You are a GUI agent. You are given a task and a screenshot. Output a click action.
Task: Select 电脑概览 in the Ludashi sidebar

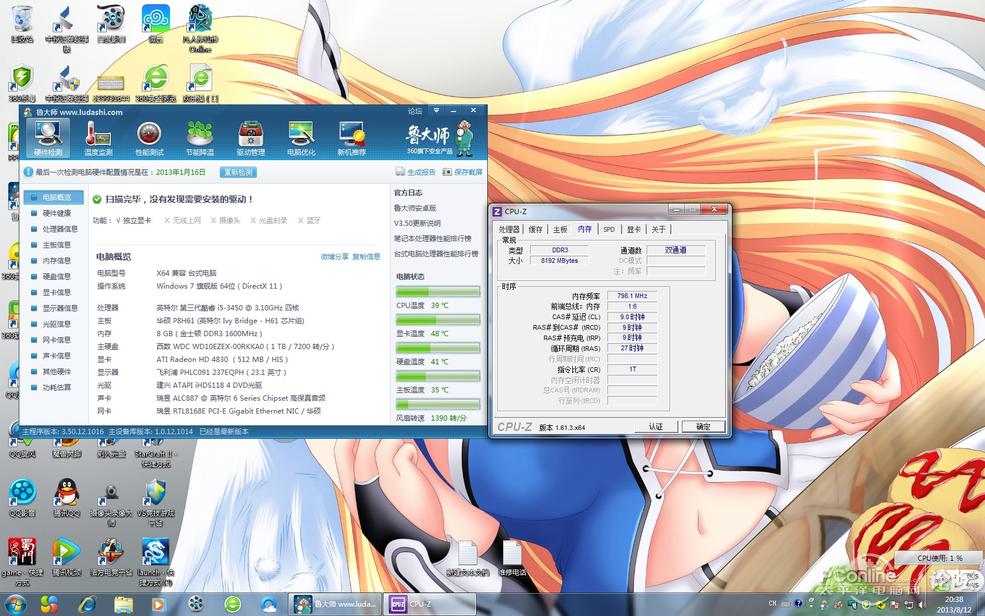tap(53, 197)
